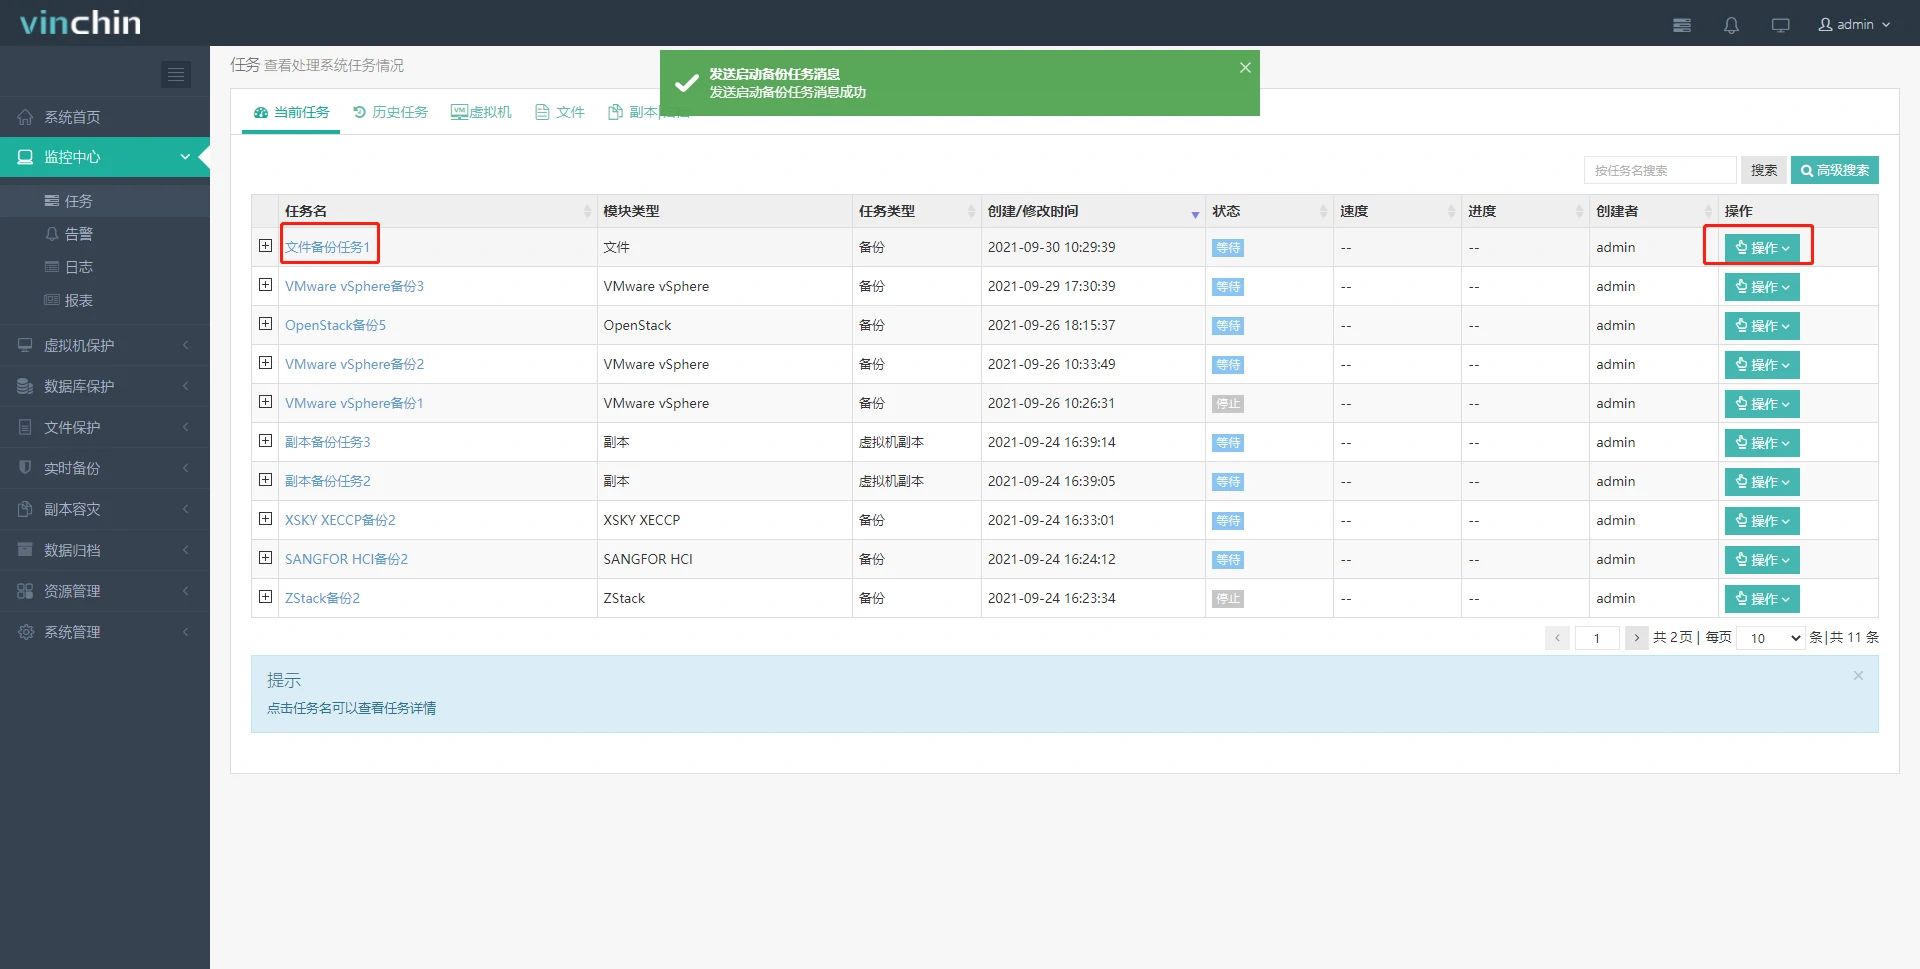Image resolution: width=1920 pixels, height=969 pixels.
Task: Open 报表 reports in sidebar
Action: 78,300
